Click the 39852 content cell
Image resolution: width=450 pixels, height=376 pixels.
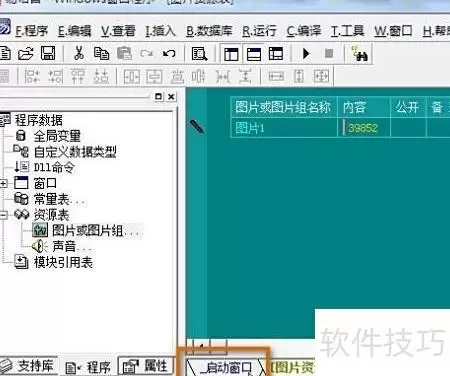(364, 127)
